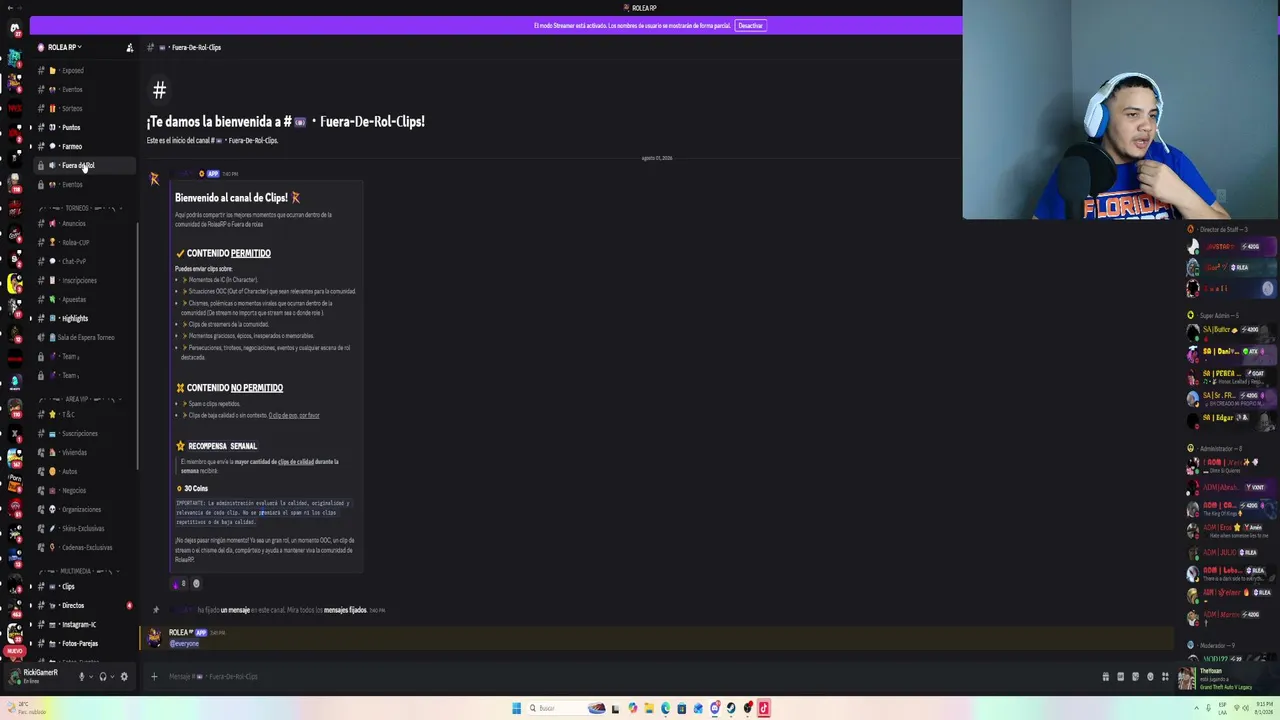The image size is (1280, 720).
Task: Open headphone output options arrow
Action: click(x=112, y=676)
